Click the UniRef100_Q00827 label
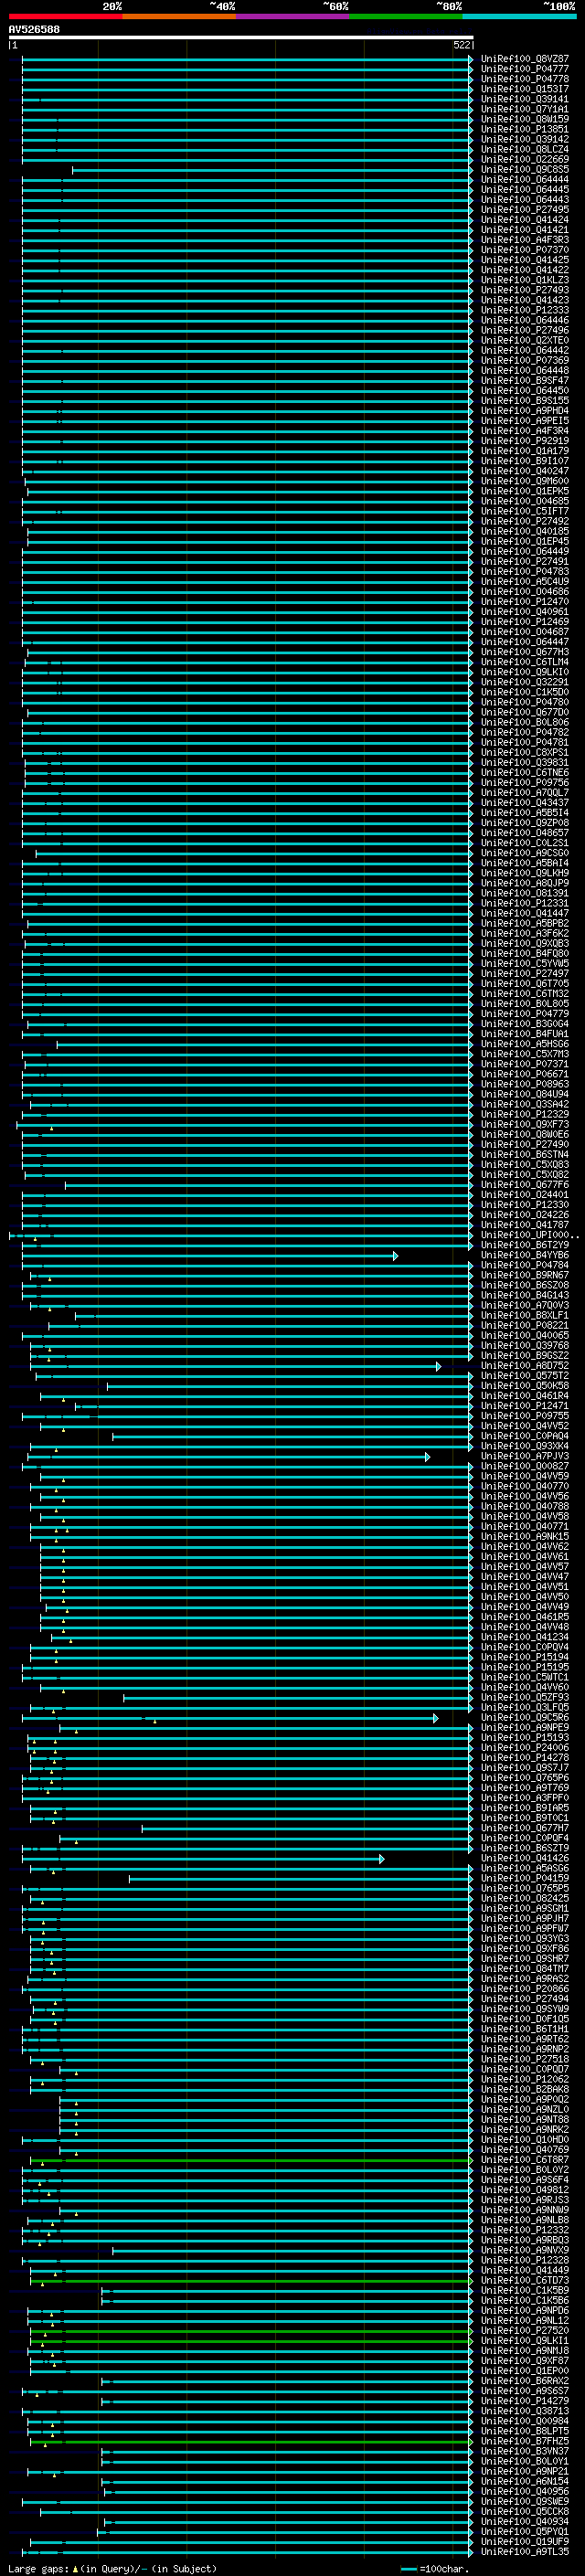Viewport: 585px width, 2576px height. [x=524, y=1466]
